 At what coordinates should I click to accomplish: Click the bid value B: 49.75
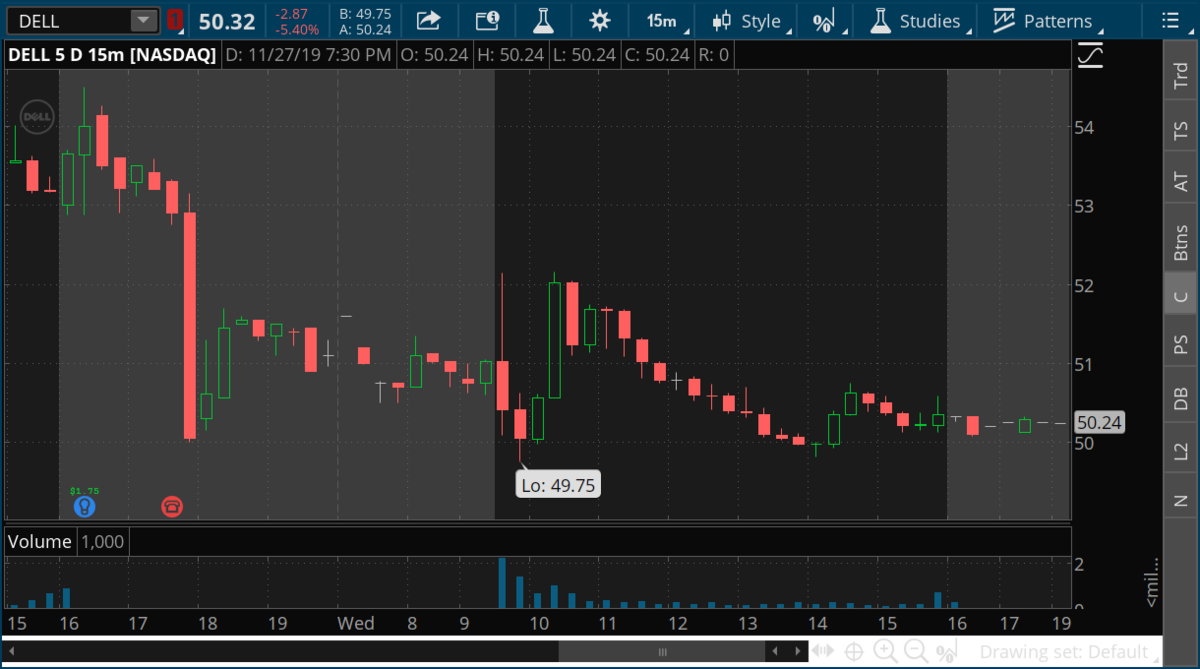point(365,13)
